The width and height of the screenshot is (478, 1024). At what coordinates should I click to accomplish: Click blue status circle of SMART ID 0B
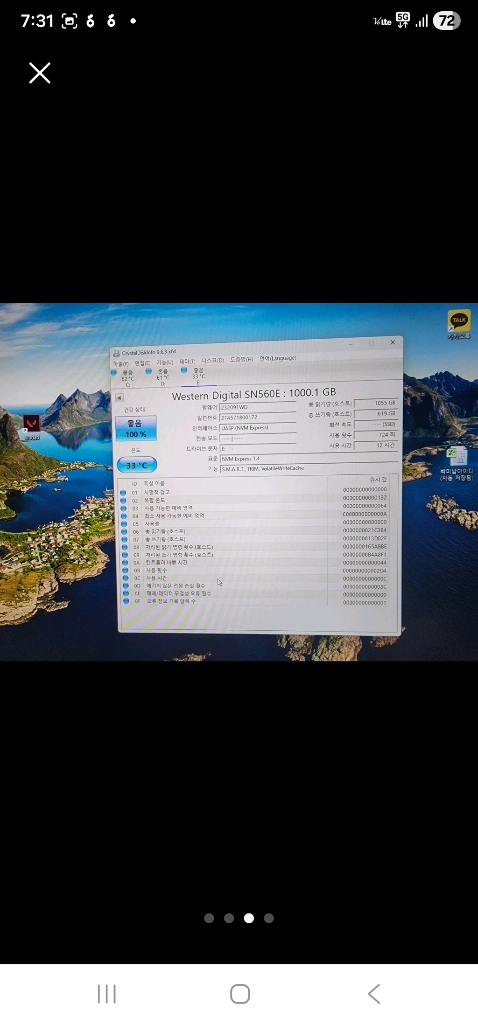(x=124, y=570)
